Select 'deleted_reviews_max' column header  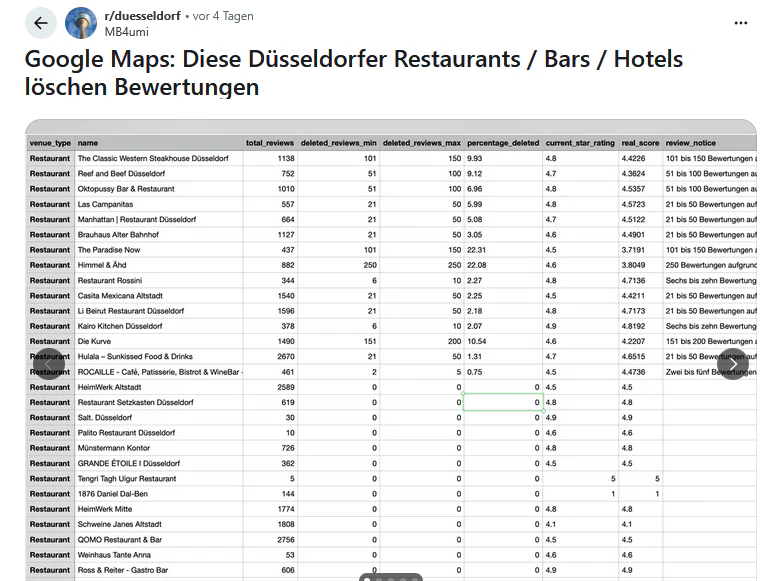pyautogui.click(x=422, y=143)
